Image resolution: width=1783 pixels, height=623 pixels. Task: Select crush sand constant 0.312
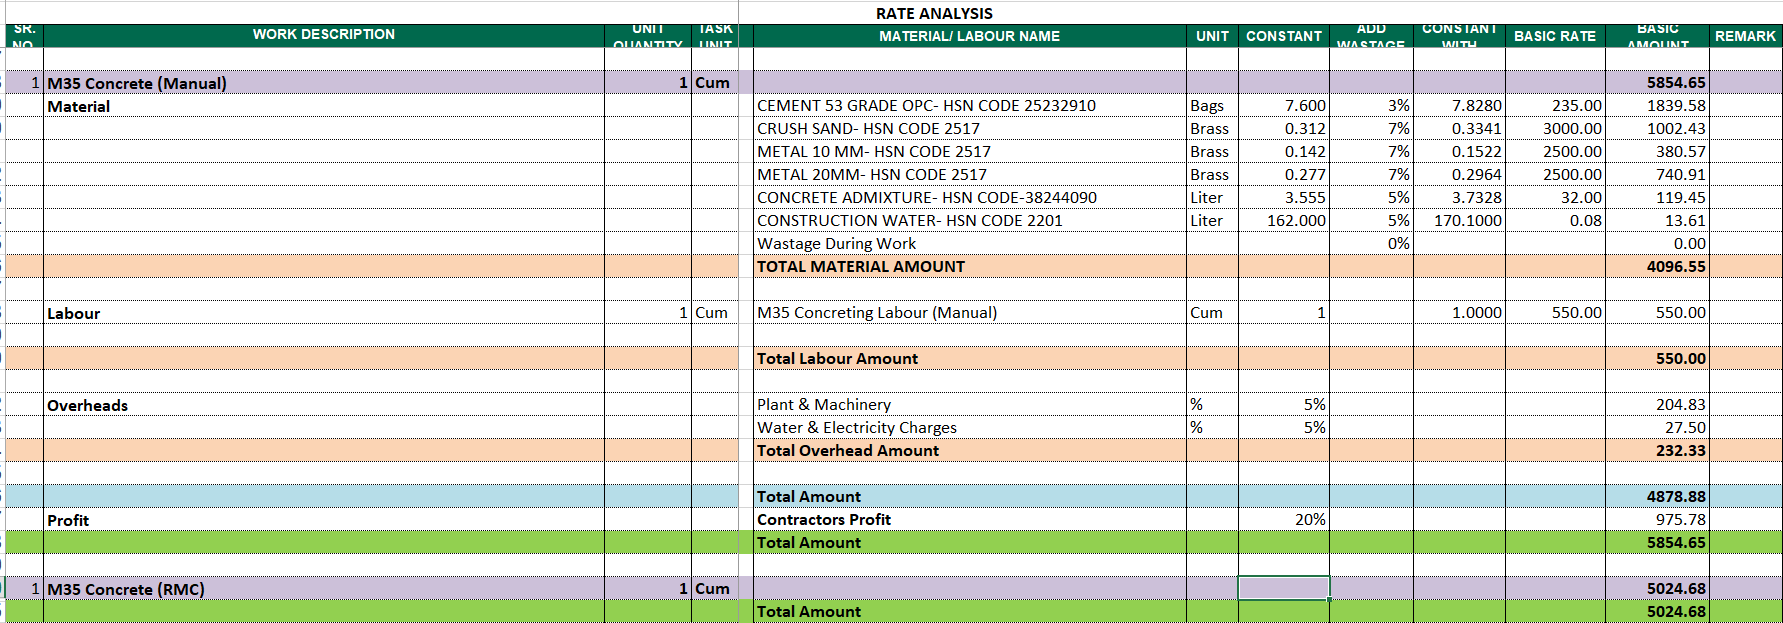pos(1284,129)
